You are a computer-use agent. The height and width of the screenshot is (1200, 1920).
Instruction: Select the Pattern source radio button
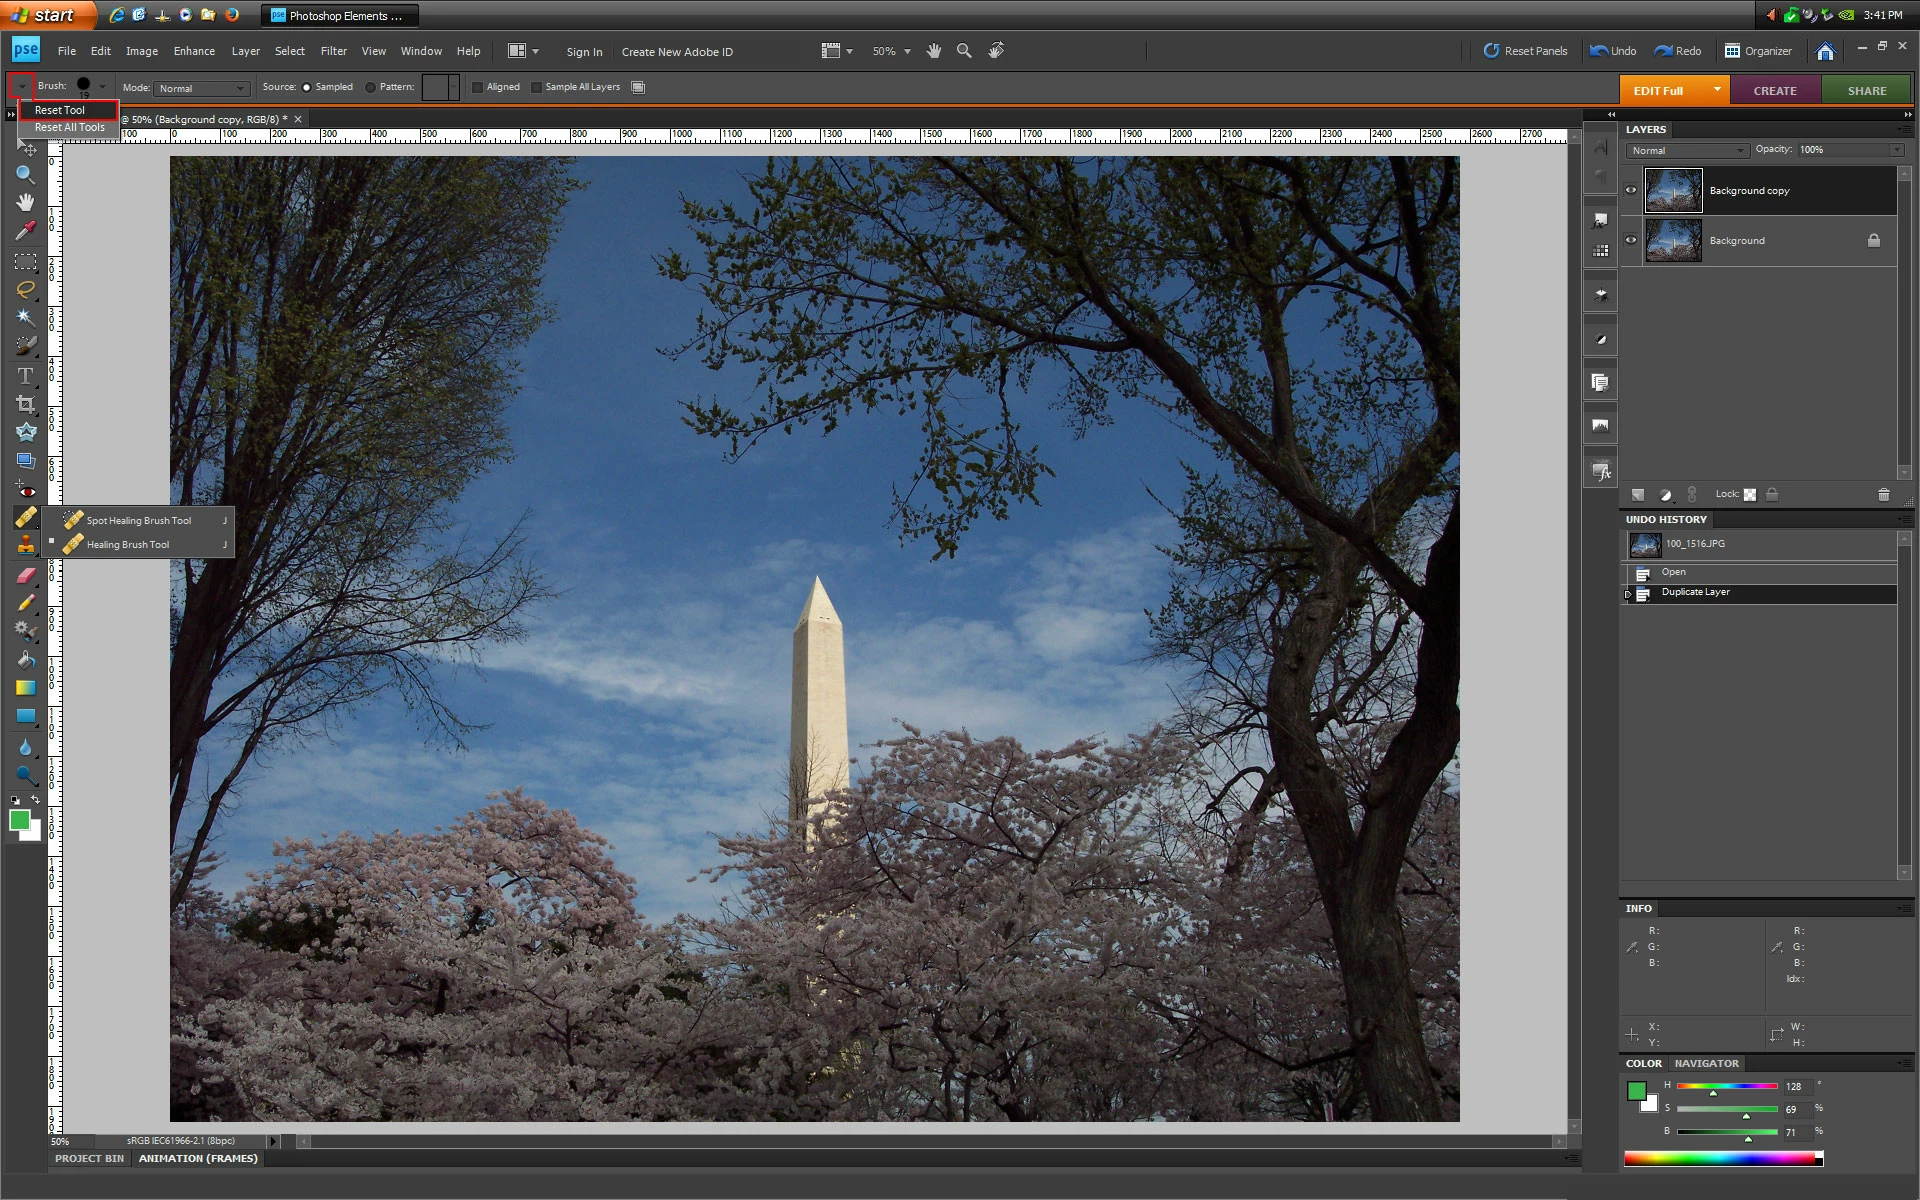[x=371, y=87]
